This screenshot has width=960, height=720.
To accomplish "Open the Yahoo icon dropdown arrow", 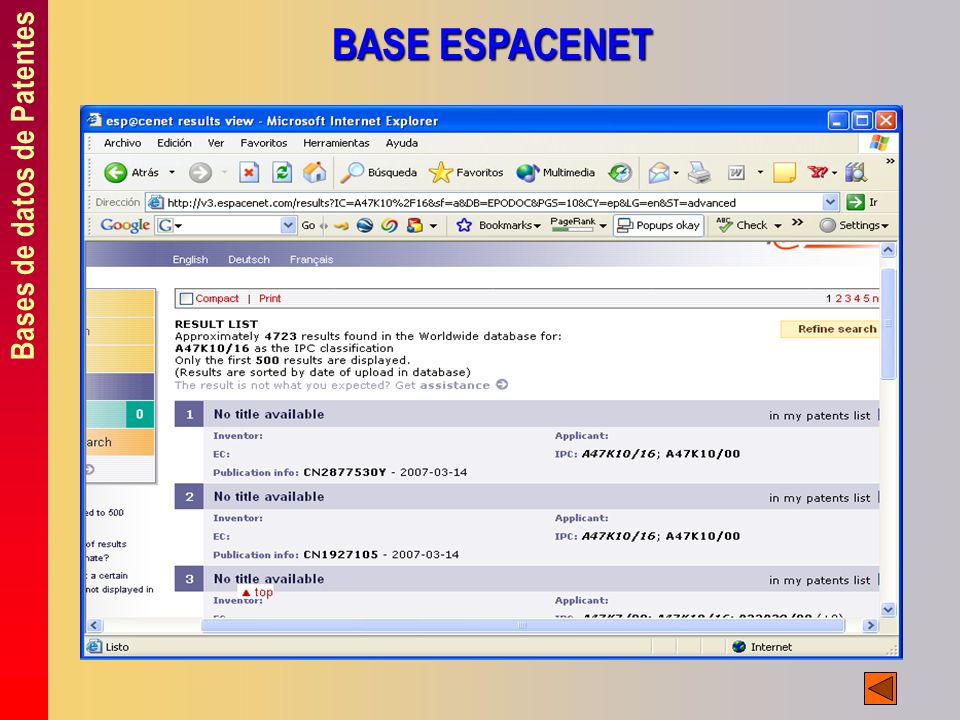I will click(x=834, y=173).
